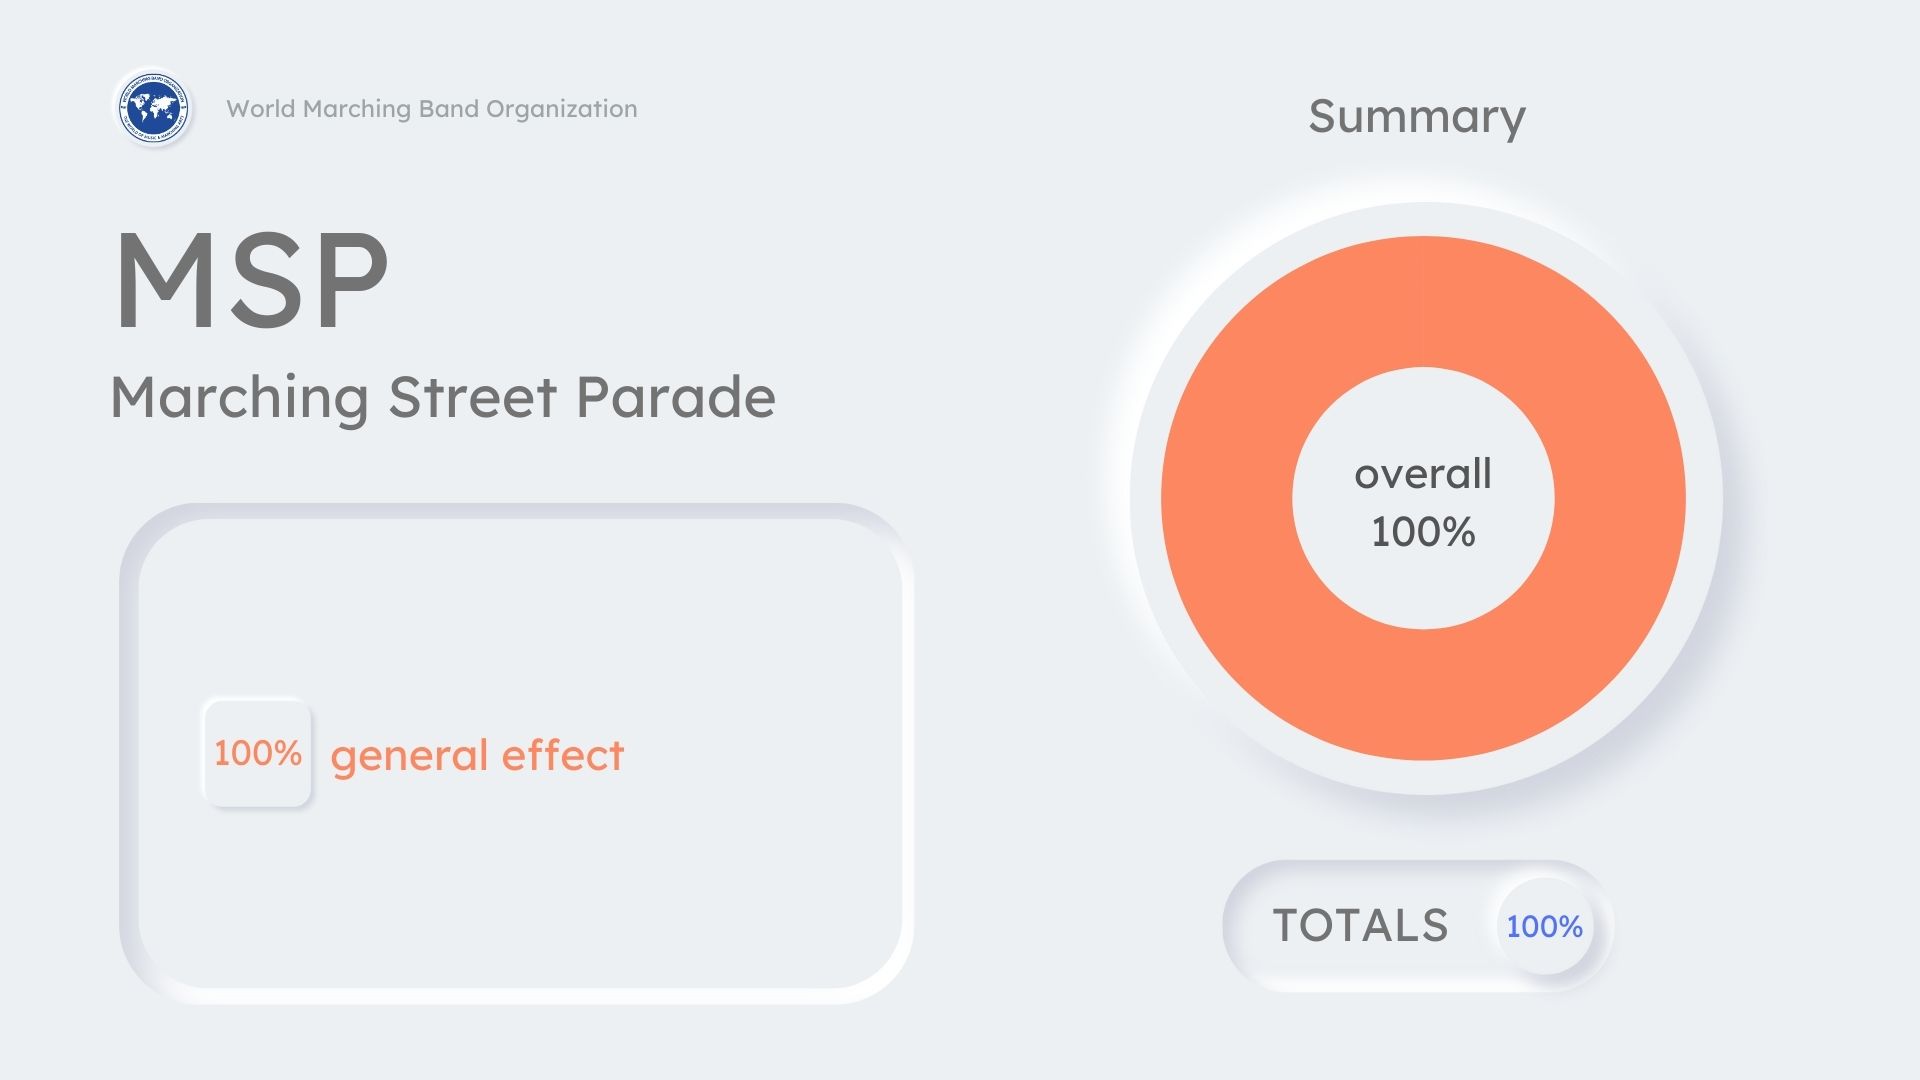1920x1080 pixels.
Task: Select the general effect label
Action: click(x=477, y=755)
